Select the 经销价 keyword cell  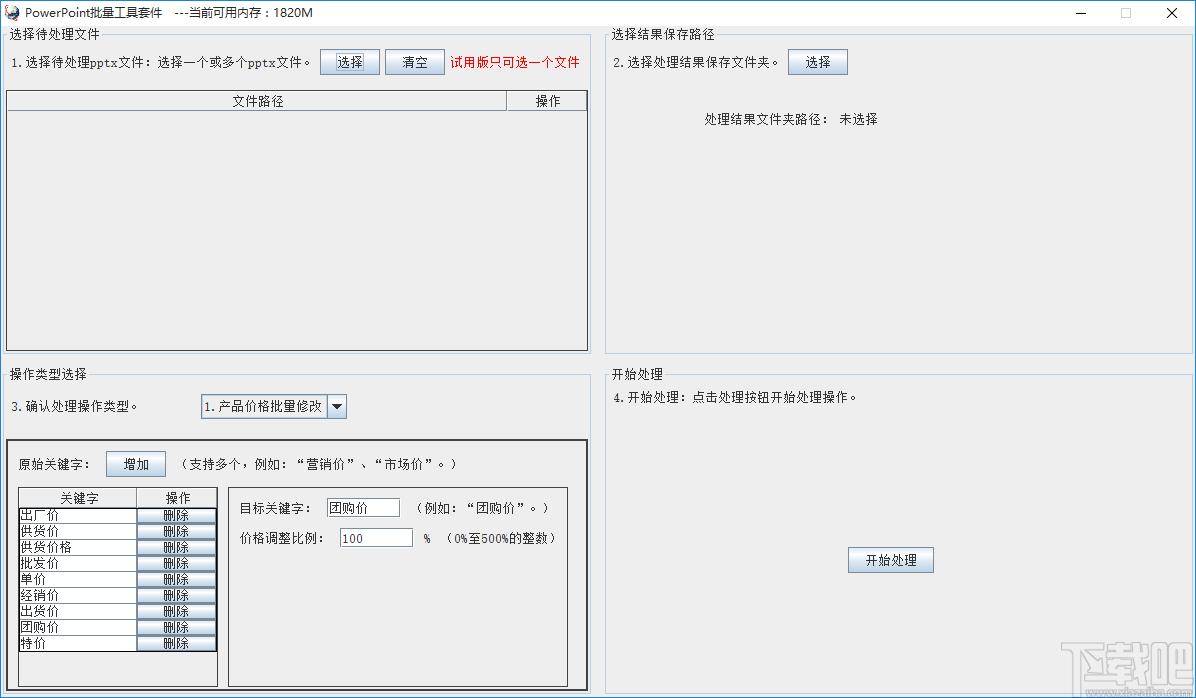[78, 596]
